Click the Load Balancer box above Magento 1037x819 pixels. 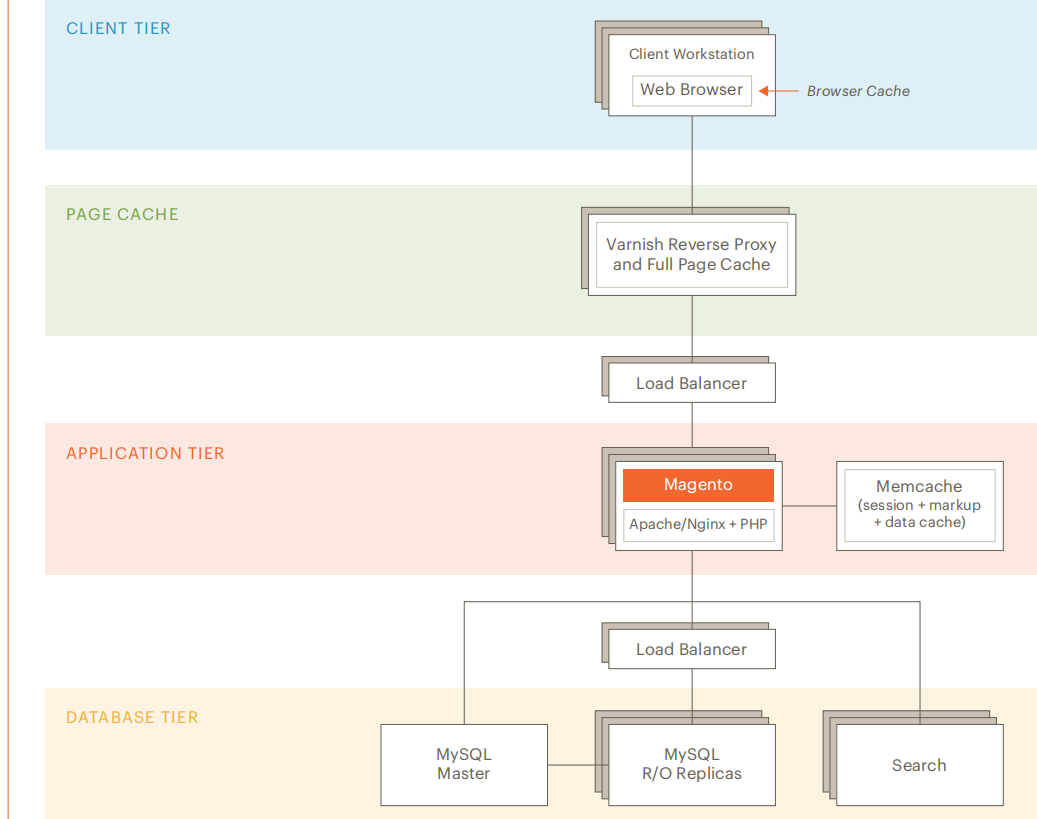click(692, 383)
